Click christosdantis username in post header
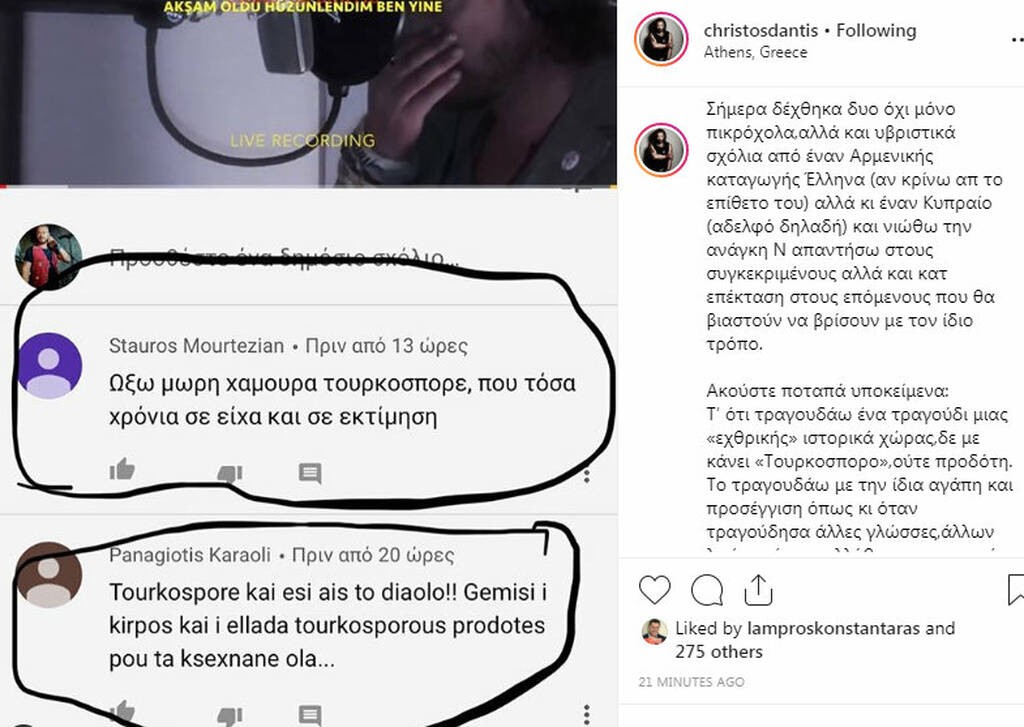1024x727 pixels. point(760,30)
